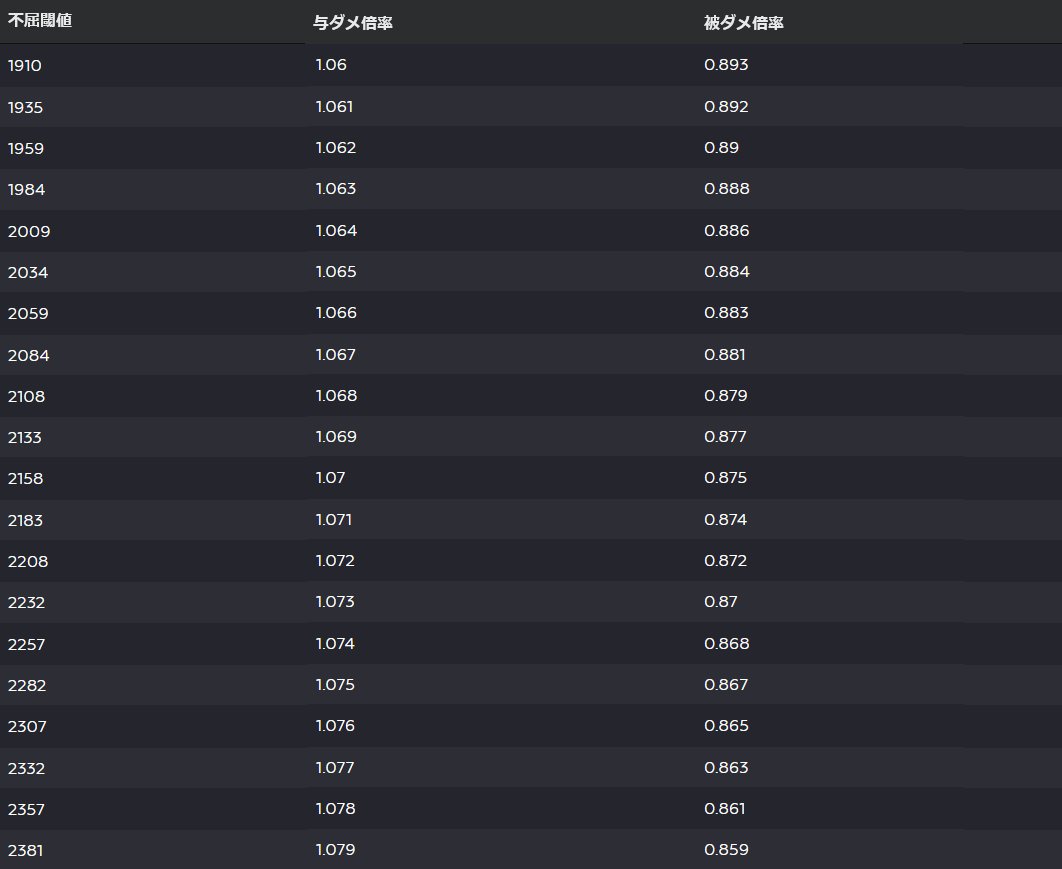
Task: Click the 1.075 cell
Action: [335, 685]
